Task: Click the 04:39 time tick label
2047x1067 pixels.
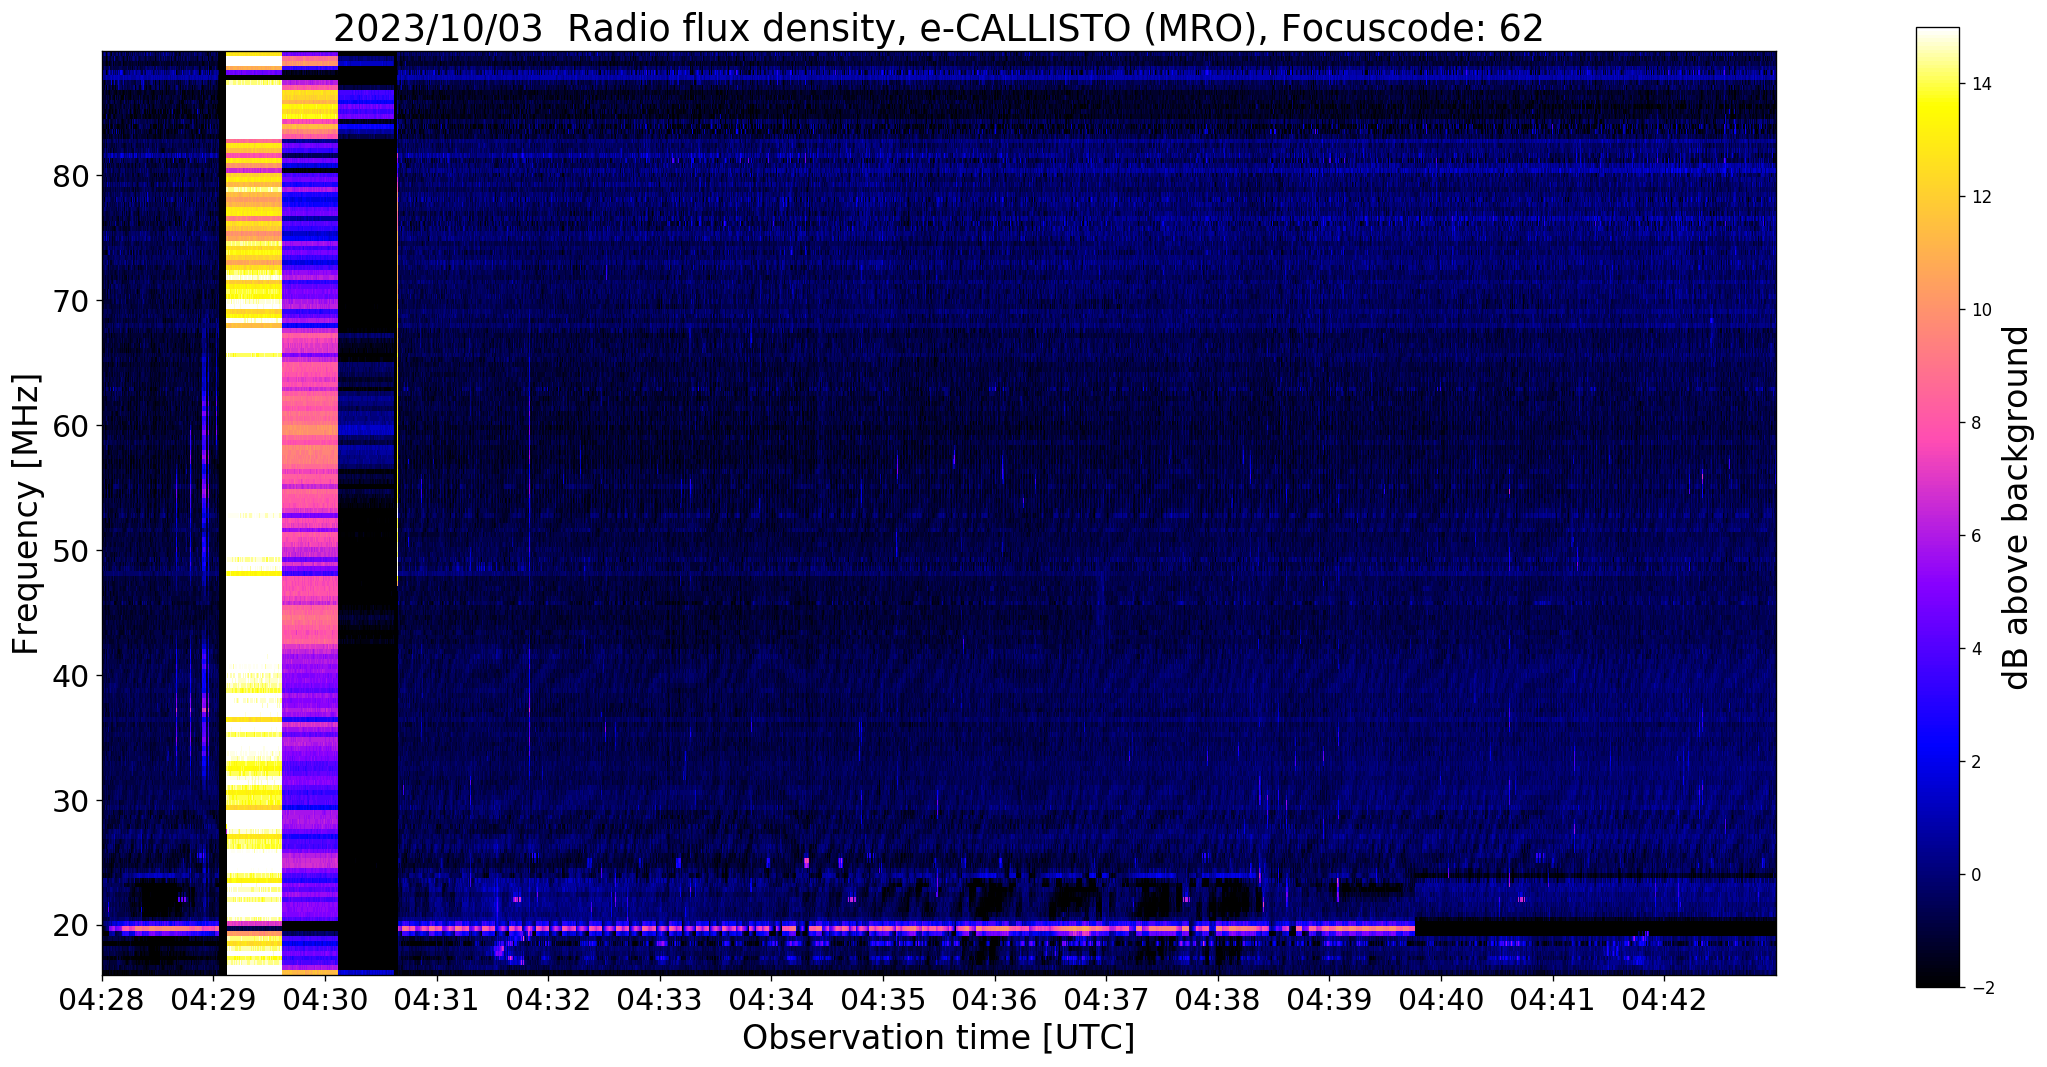Action: point(1329,1000)
